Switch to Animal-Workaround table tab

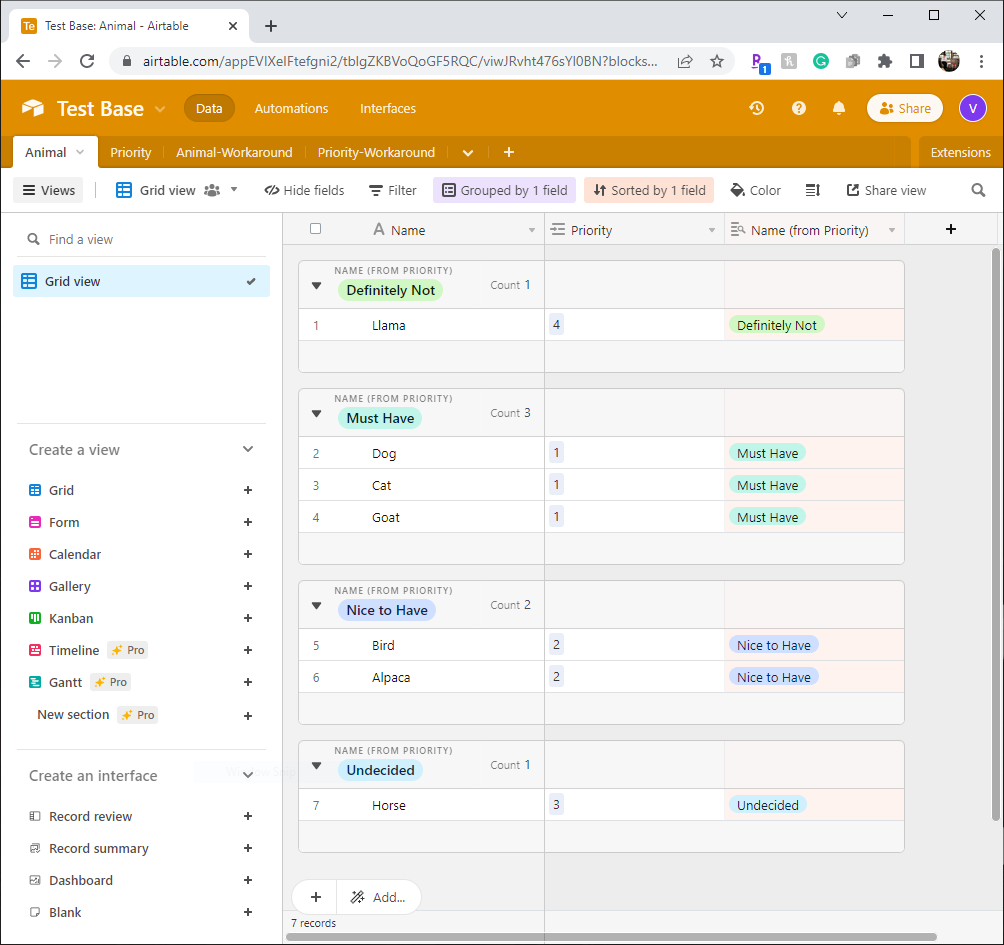234,152
